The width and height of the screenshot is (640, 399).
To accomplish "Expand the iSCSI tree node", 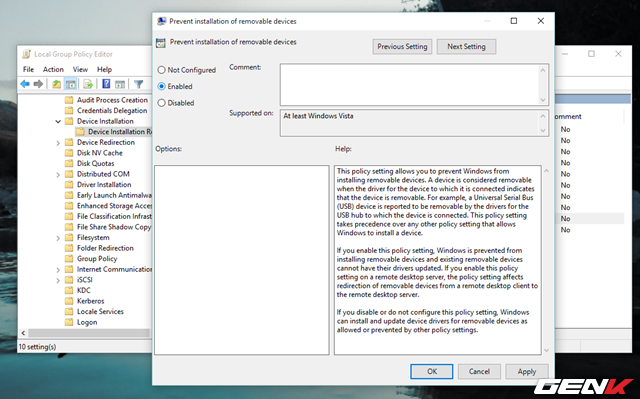I will (58, 280).
